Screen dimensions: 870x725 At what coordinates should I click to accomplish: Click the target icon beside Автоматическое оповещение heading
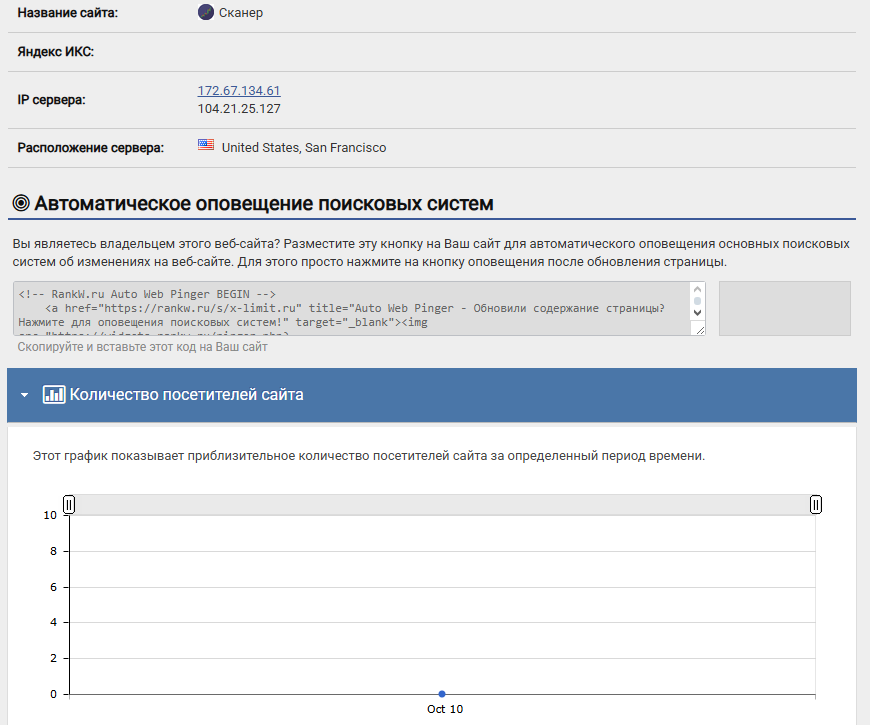21,204
